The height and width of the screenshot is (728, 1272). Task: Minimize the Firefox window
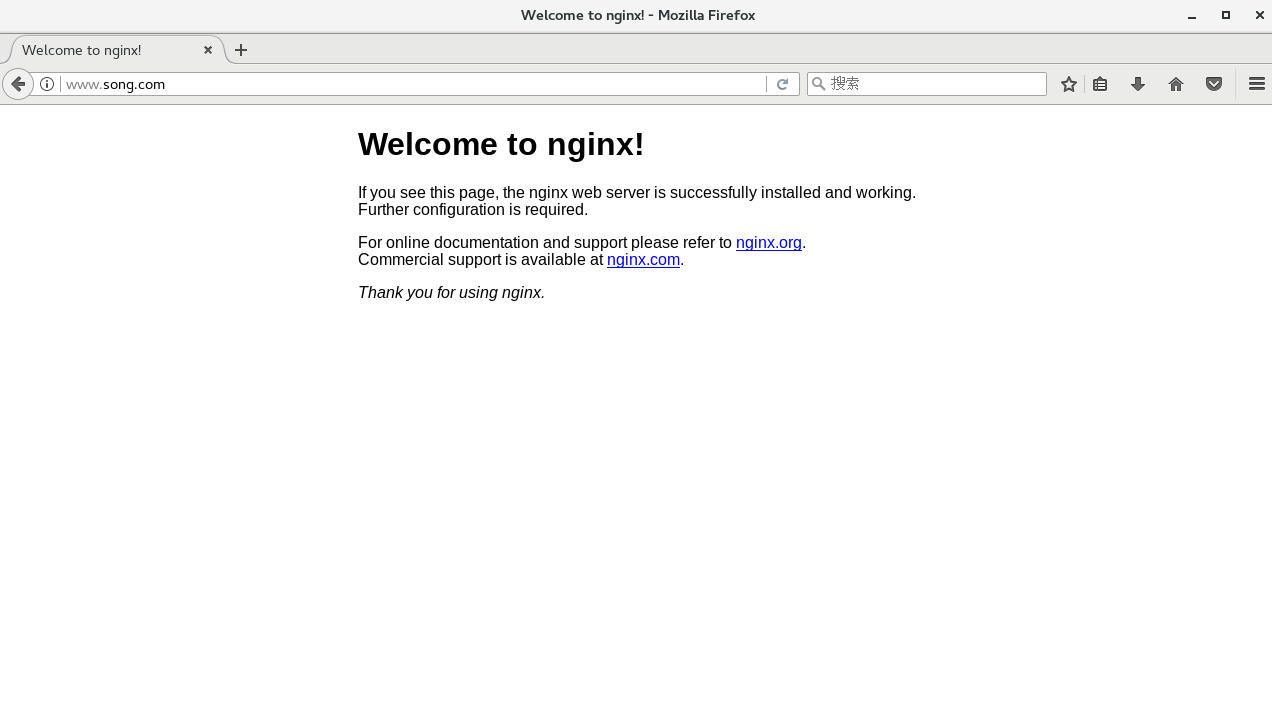1192,15
